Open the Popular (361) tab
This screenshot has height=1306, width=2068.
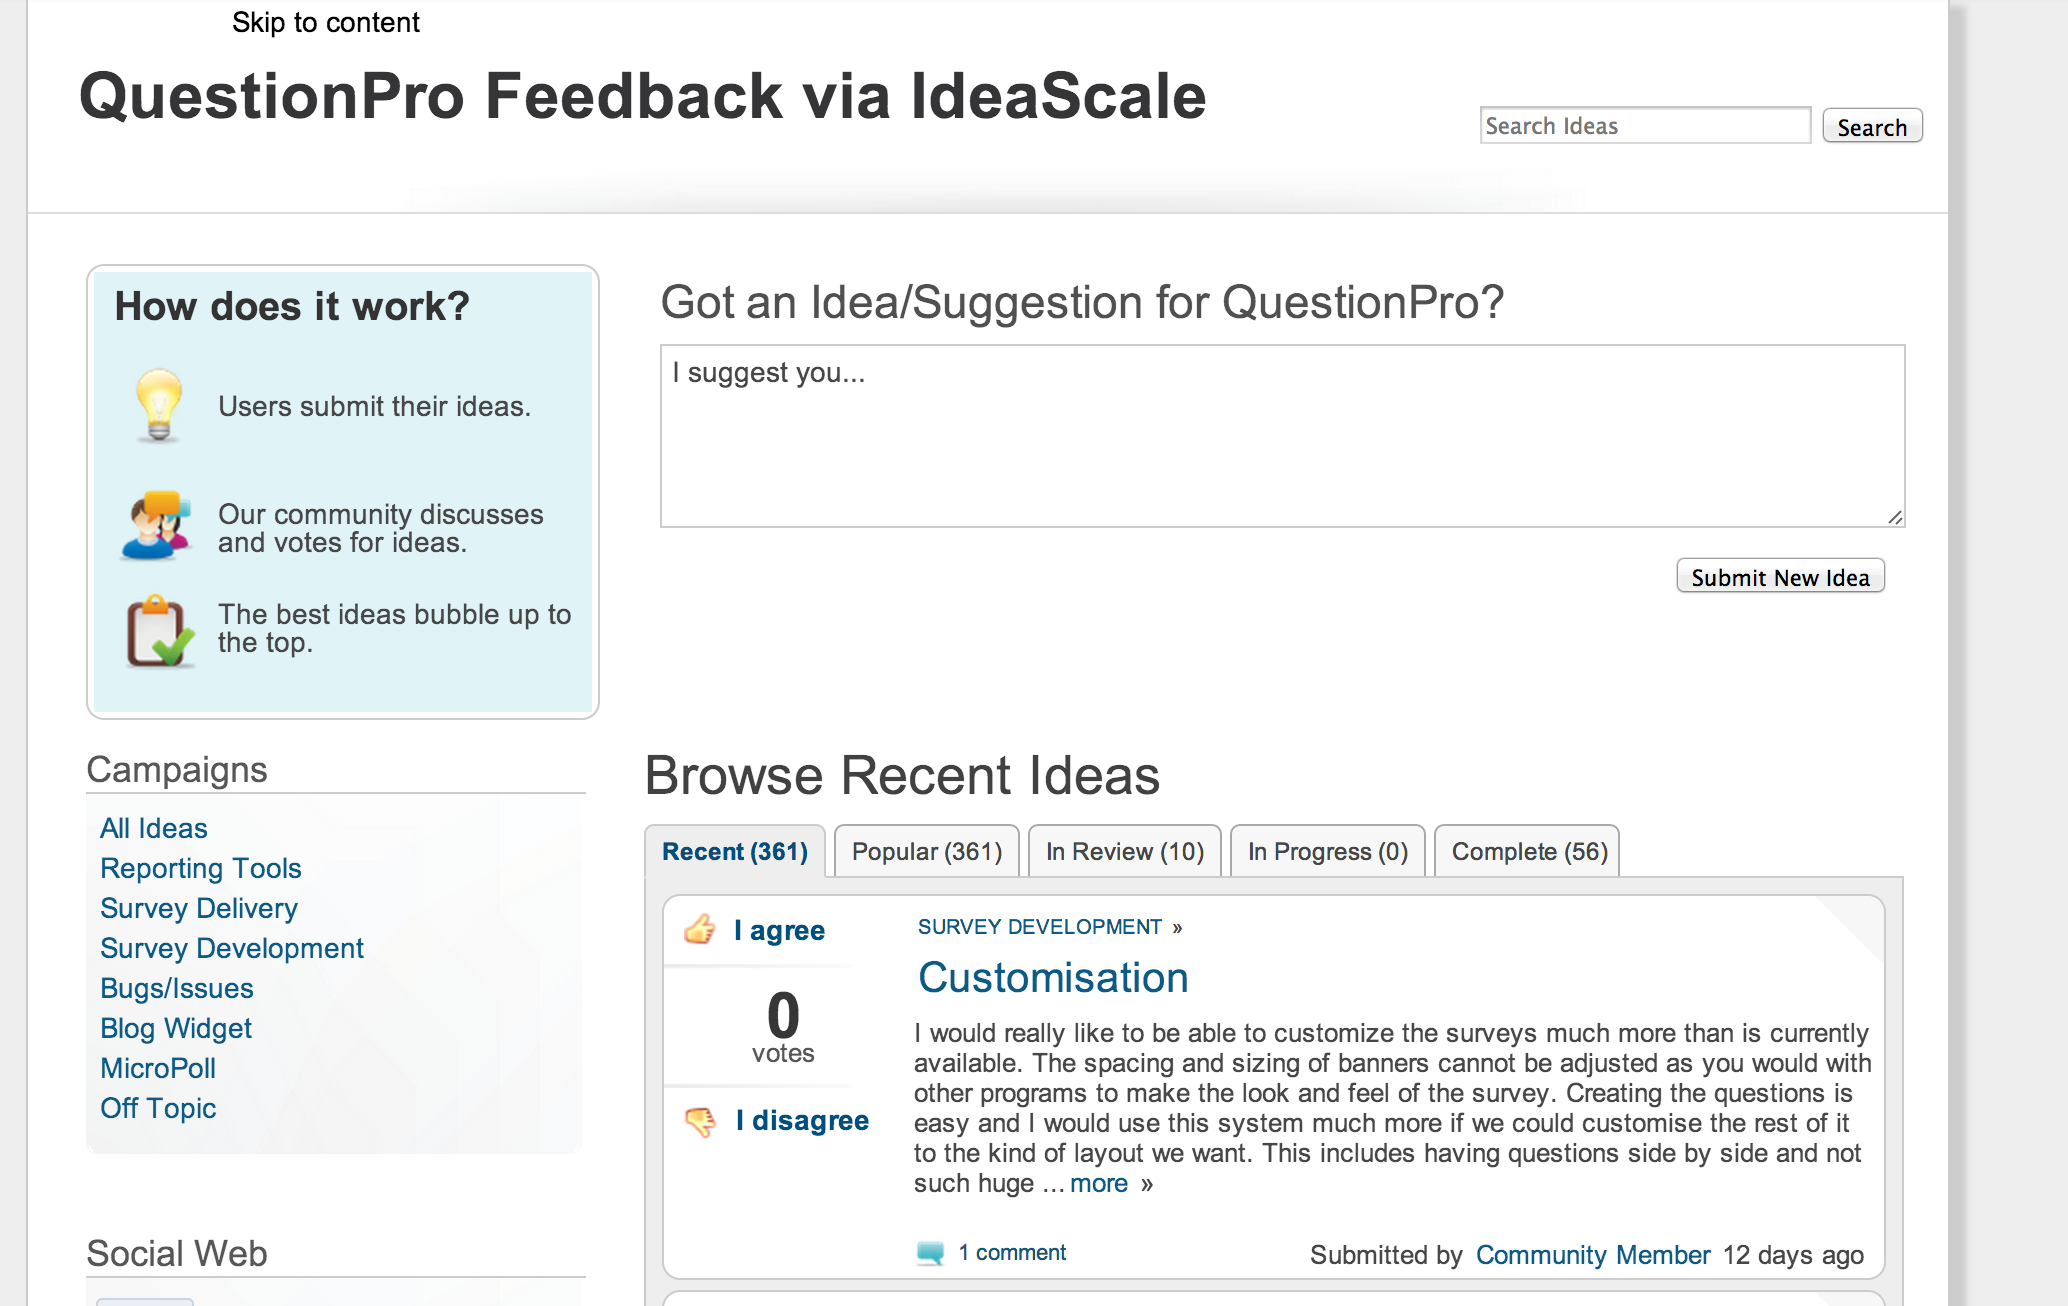(927, 852)
